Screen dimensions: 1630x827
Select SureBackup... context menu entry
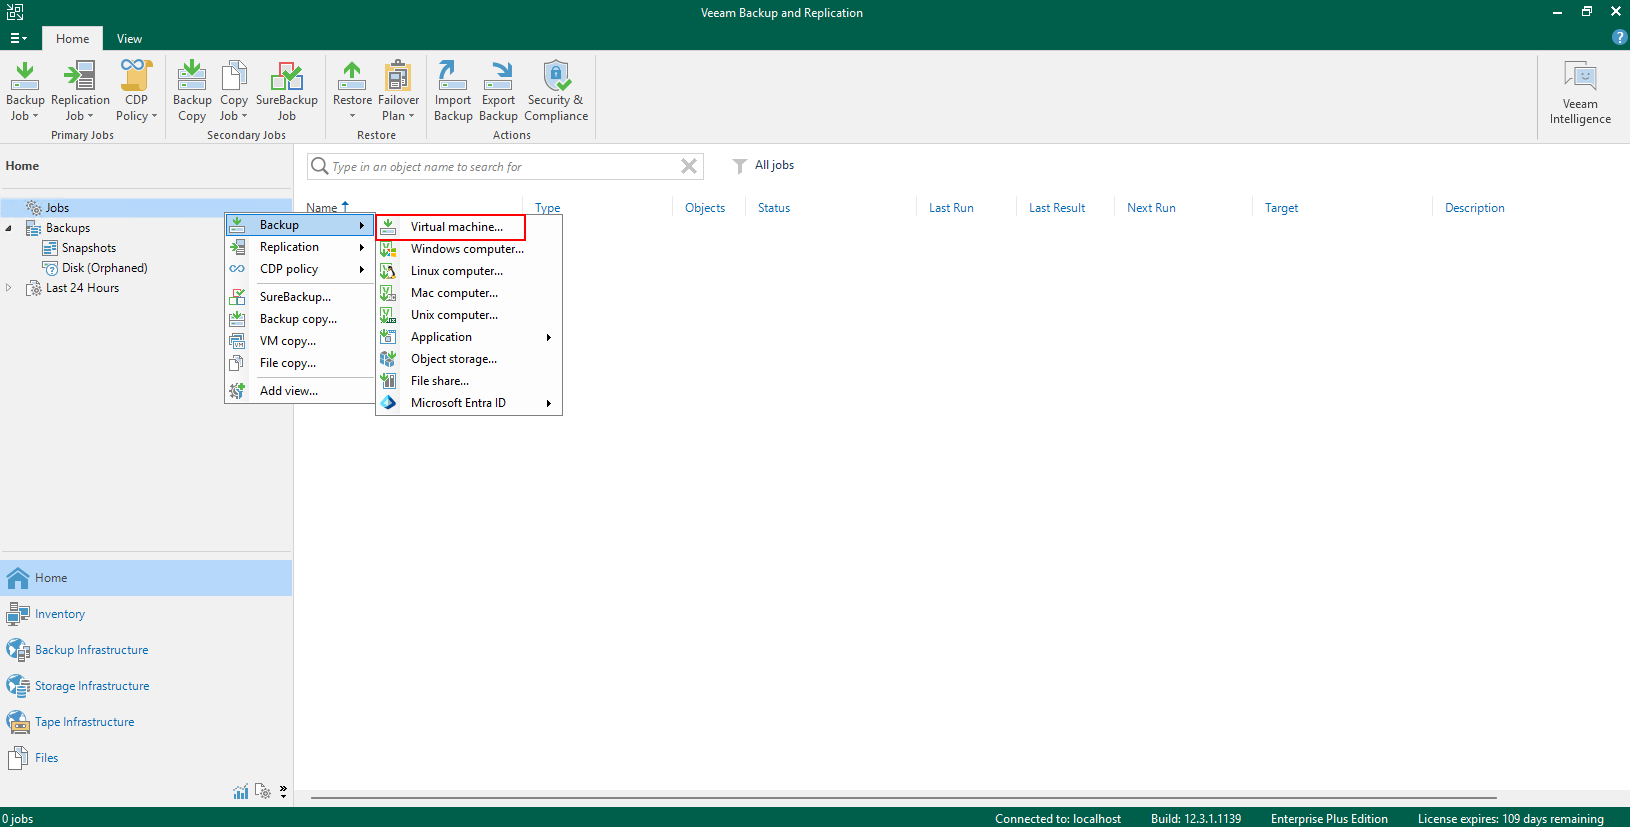tap(300, 297)
